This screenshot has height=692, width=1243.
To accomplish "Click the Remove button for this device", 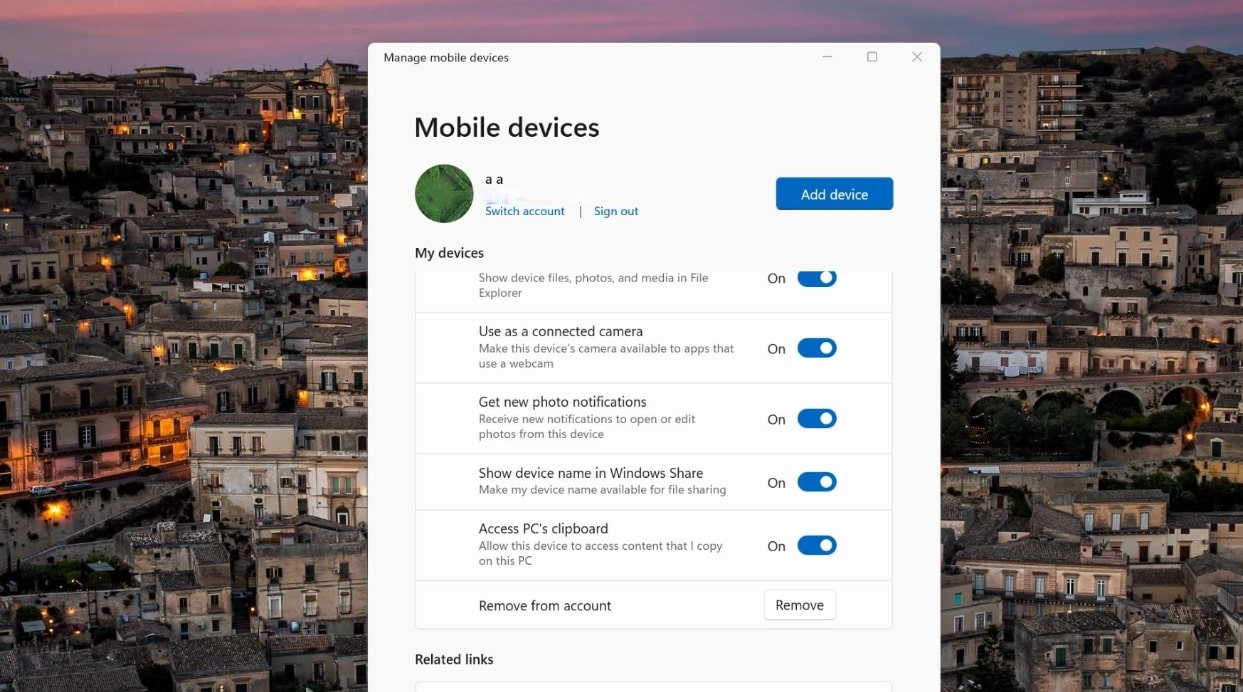I will point(800,605).
